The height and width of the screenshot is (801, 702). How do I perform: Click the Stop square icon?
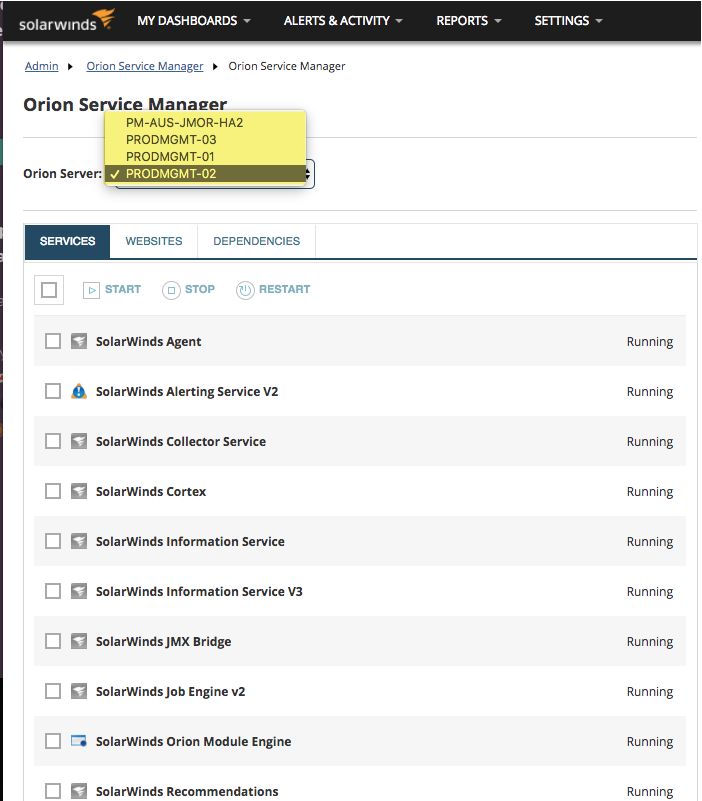pos(171,290)
